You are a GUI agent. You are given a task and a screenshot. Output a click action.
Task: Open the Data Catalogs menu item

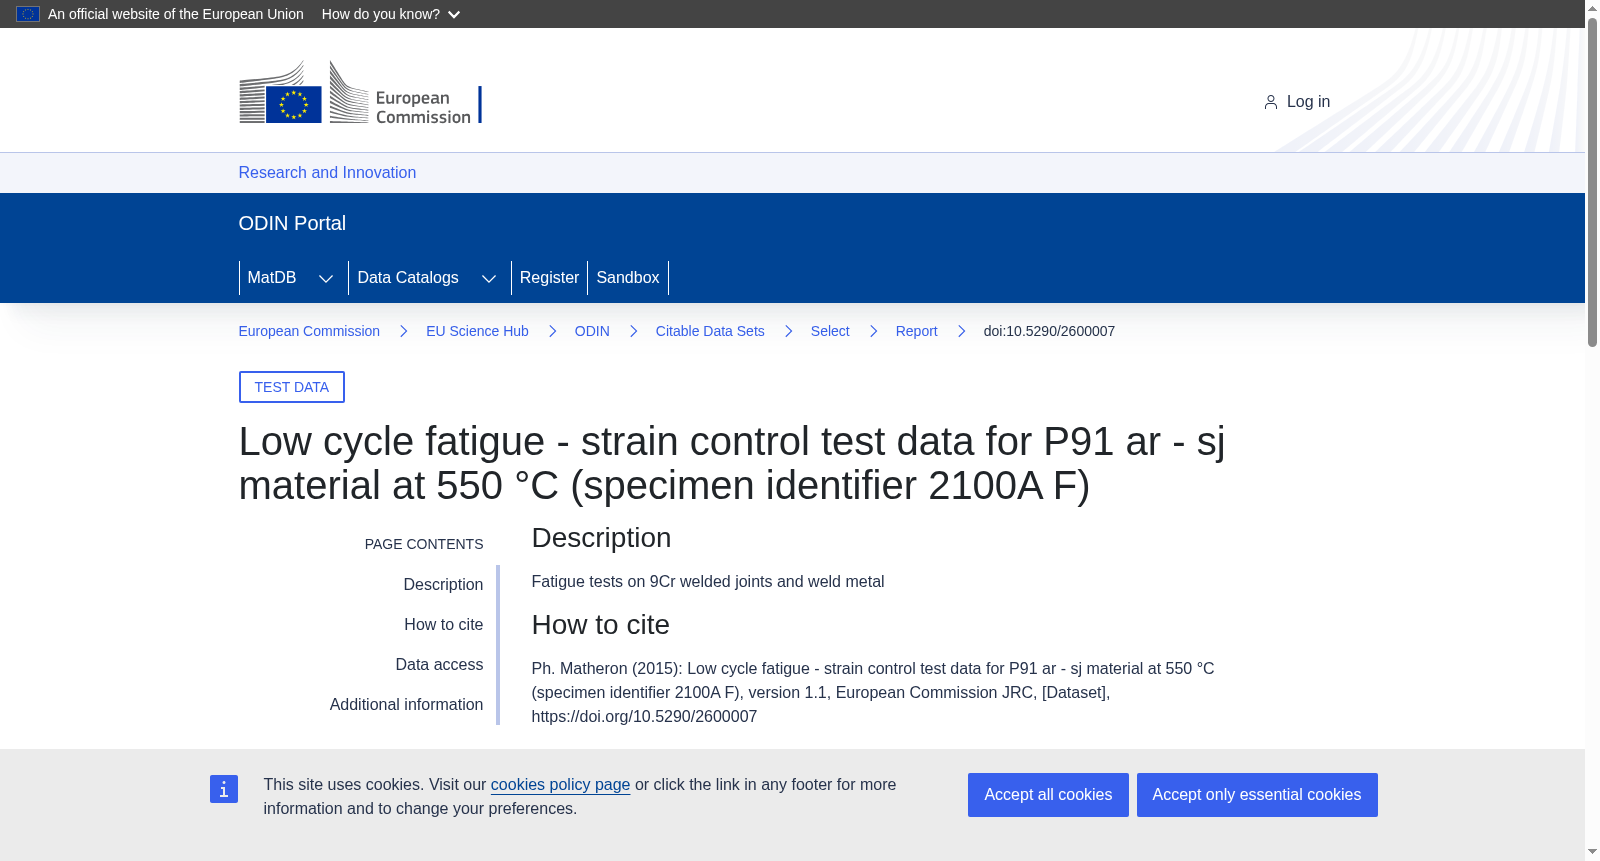coord(408,278)
